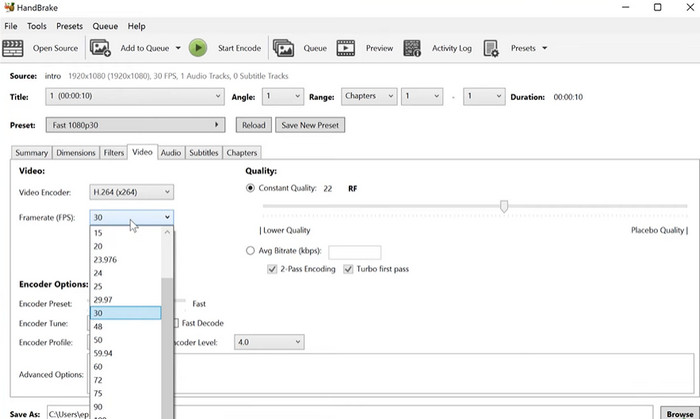Click the green Start Encode play icon
This screenshot has width=700, height=419.
[x=198, y=48]
